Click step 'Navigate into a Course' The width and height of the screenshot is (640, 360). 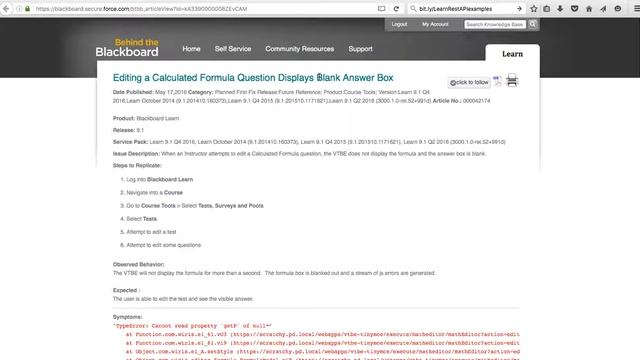(x=154, y=192)
